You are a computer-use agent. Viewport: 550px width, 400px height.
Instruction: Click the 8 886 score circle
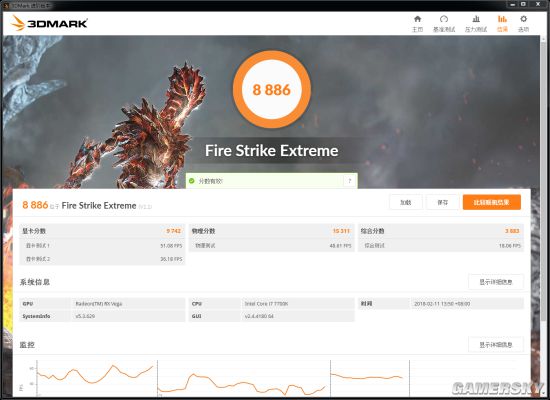click(x=272, y=89)
